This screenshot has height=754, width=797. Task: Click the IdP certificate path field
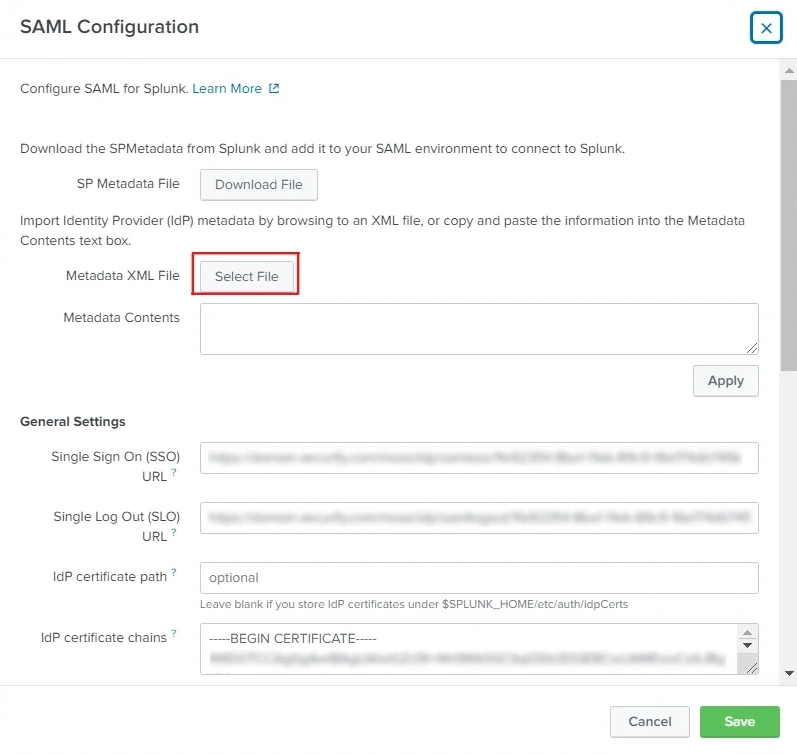pos(478,578)
